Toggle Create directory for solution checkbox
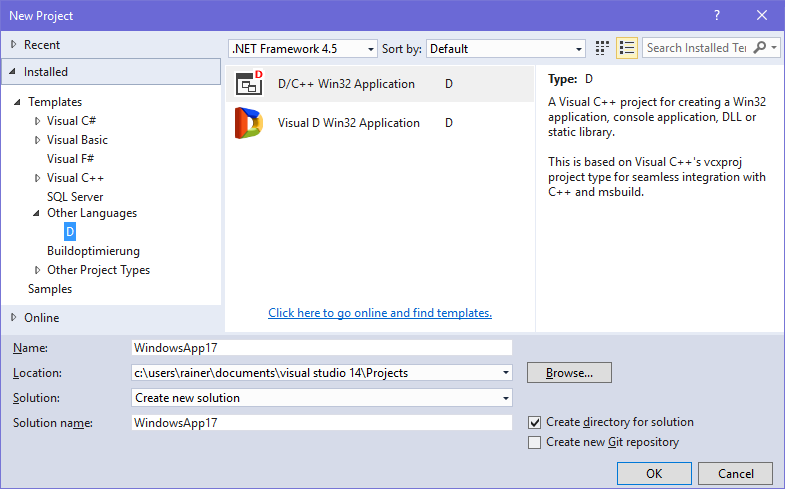 pos(534,422)
